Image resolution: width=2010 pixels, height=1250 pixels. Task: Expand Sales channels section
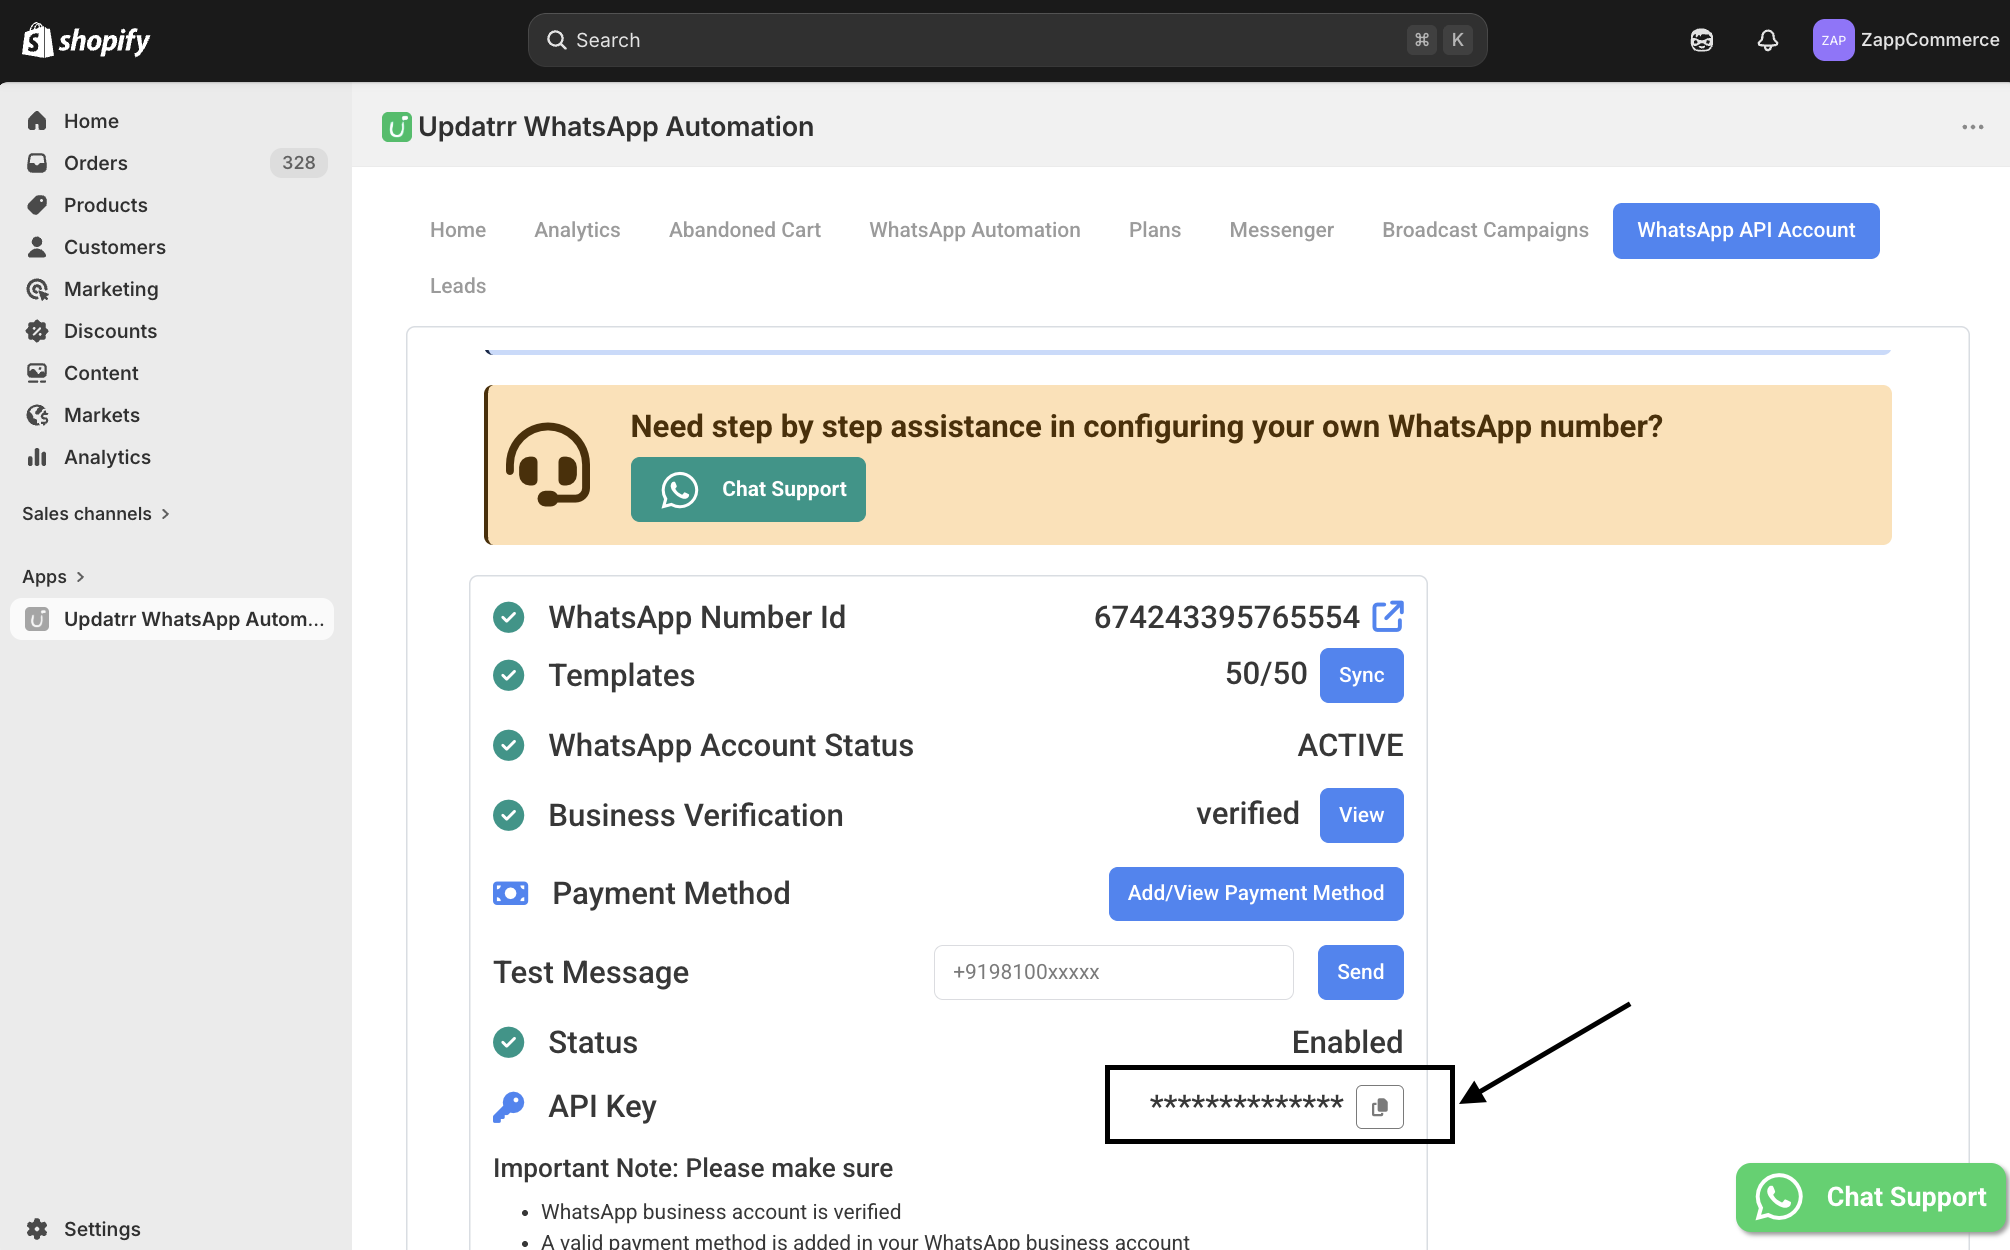coord(96,514)
